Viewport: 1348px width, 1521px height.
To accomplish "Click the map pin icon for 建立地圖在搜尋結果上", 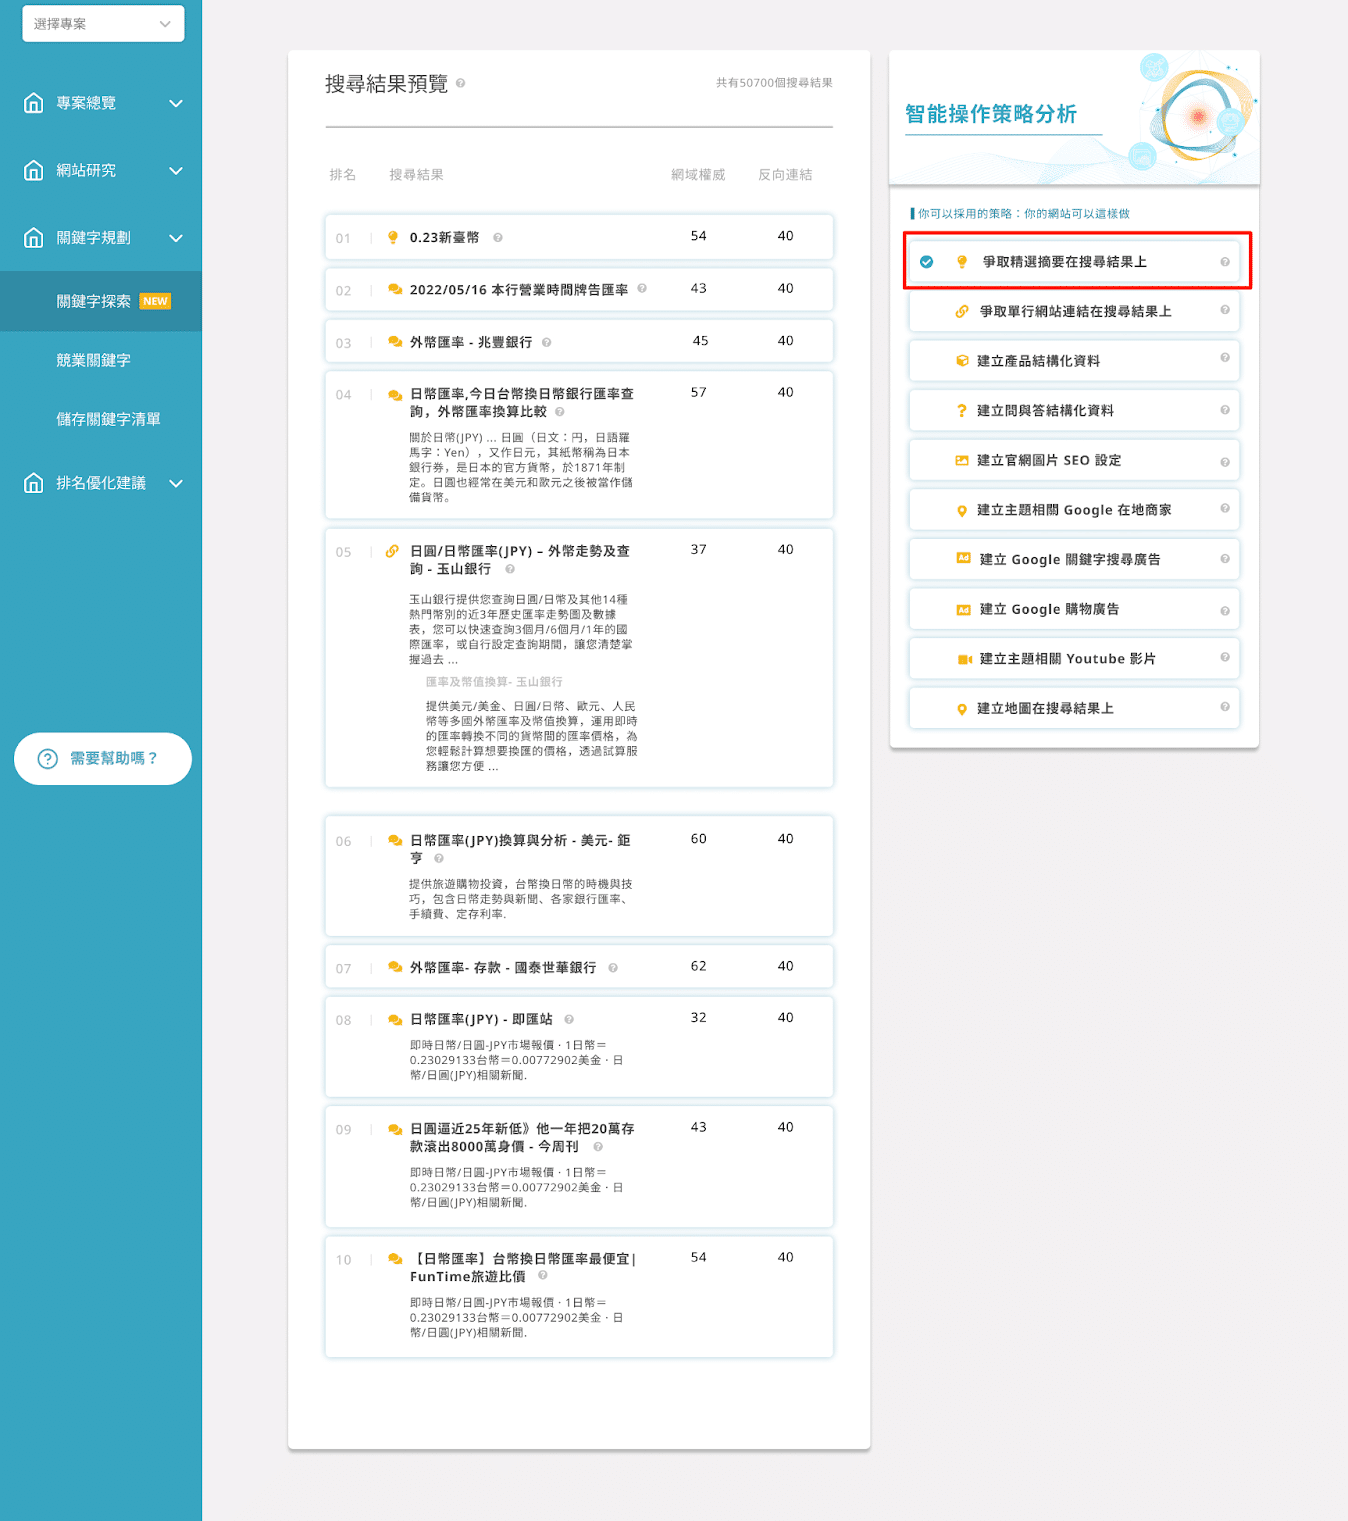I will click(x=962, y=709).
